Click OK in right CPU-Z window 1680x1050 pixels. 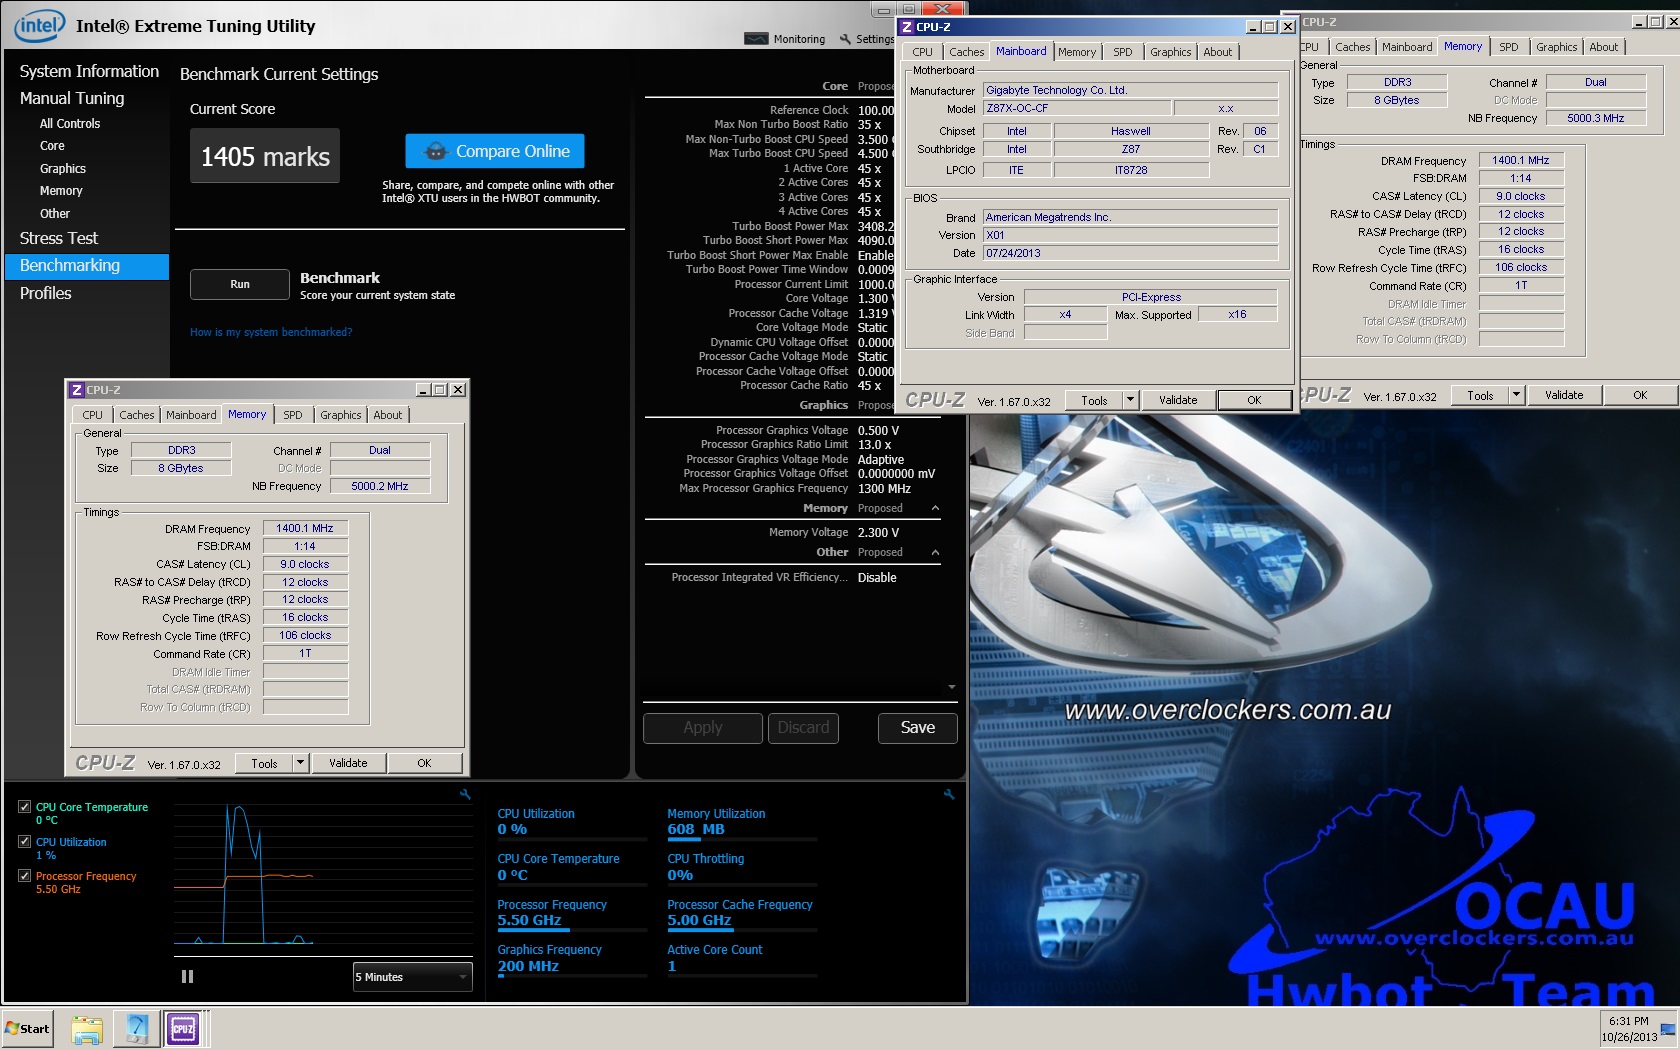click(x=1640, y=395)
